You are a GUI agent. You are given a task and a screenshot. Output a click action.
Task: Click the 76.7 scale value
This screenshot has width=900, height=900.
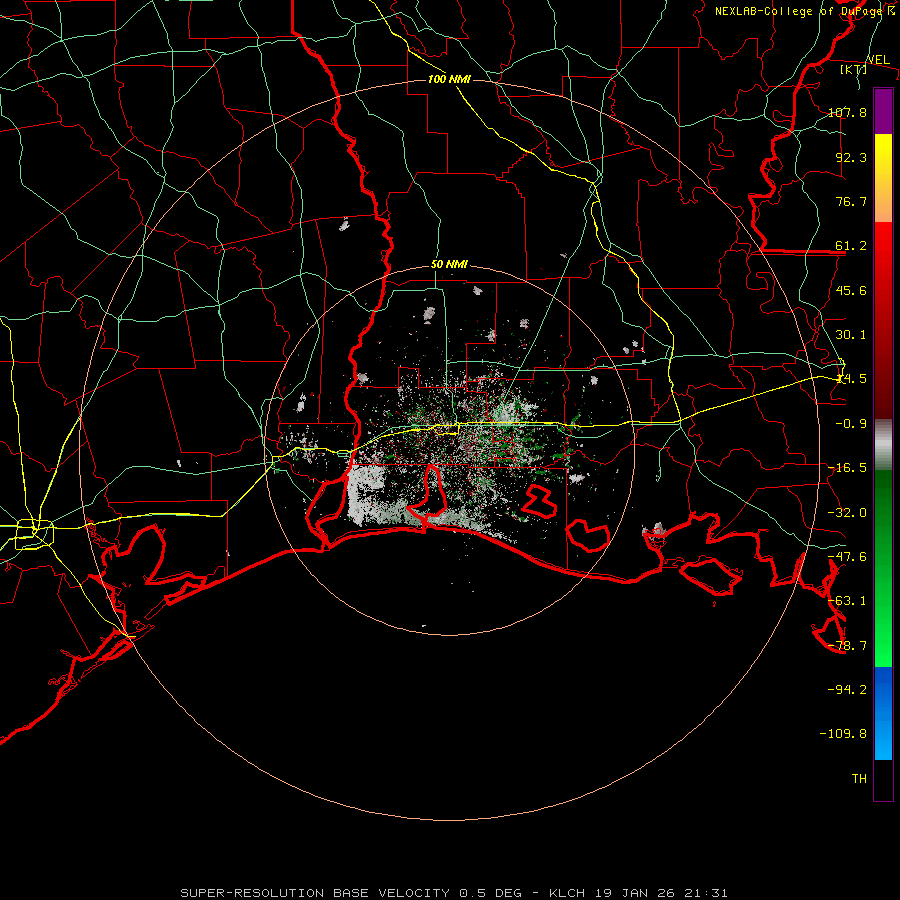851,201
